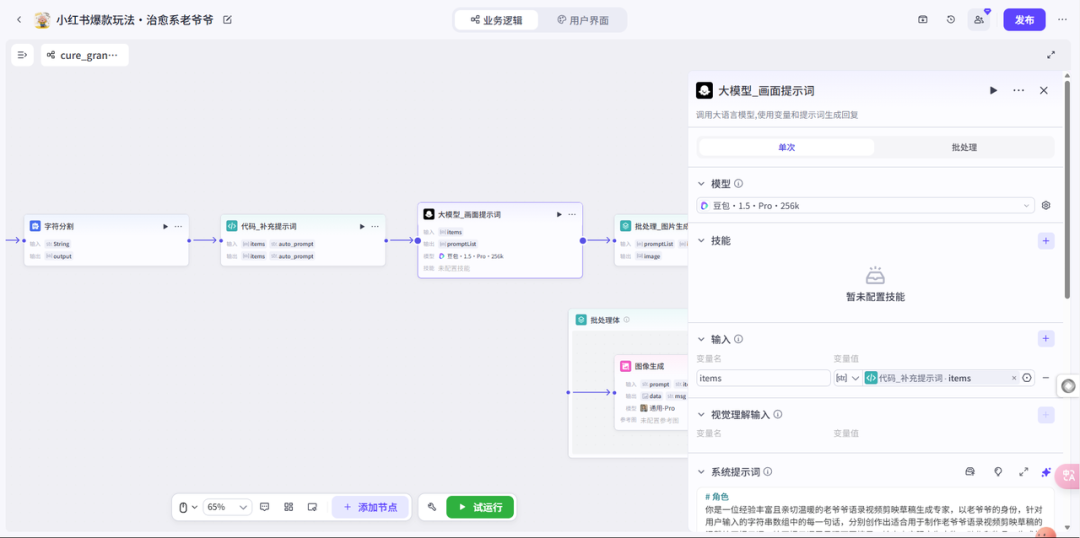Image resolution: width=1080 pixels, height=538 pixels.
Task: Click the items variable name field
Action: click(x=763, y=377)
